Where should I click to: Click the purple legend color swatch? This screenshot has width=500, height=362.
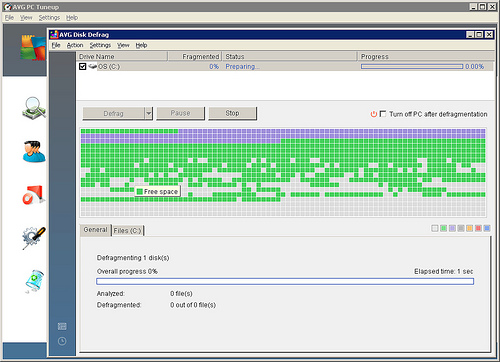tap(452, 228)
